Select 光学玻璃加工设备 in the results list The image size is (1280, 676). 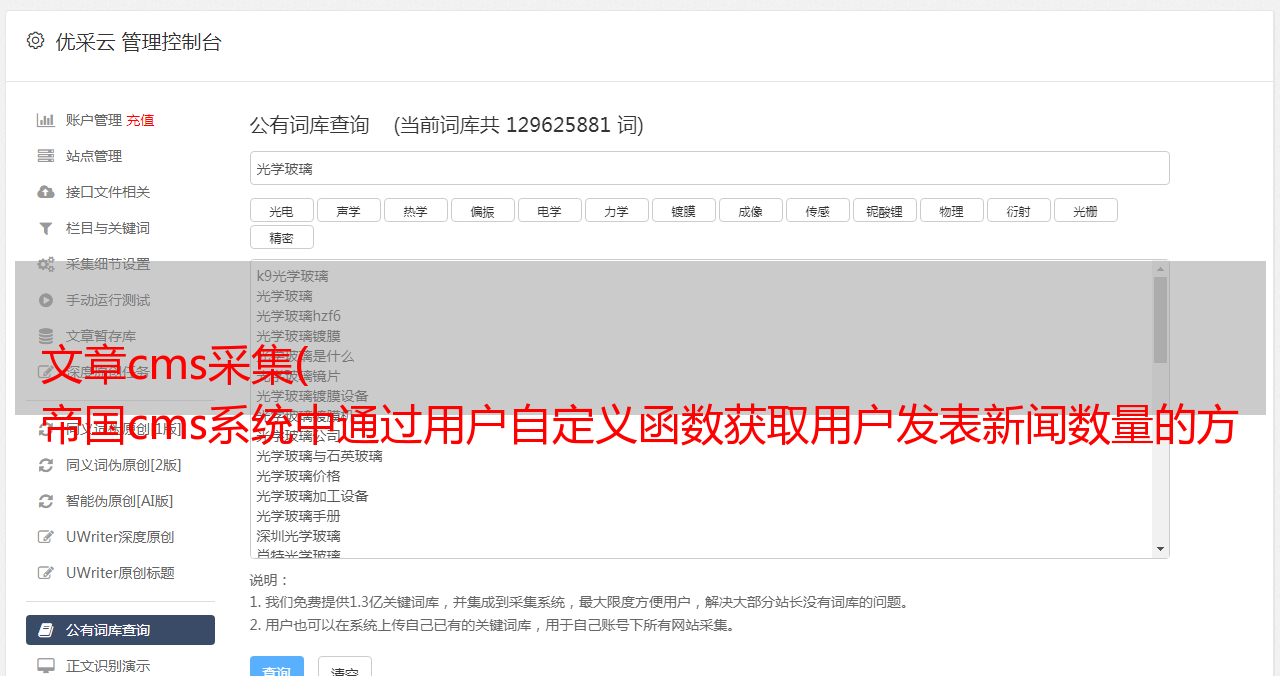(312, 496)
